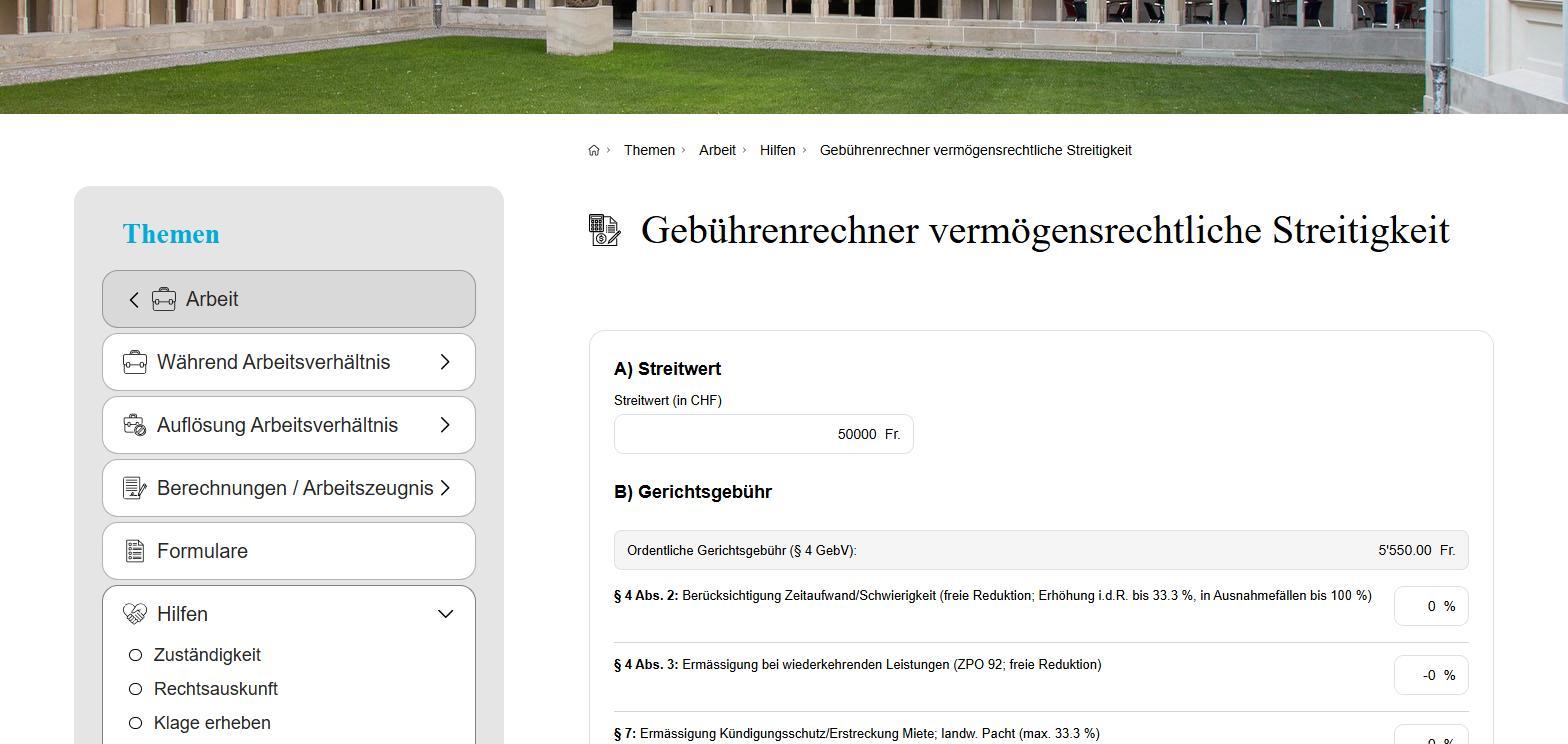This screenshot has width=1568, height=744.
Task: Open Themen breadcrumb link
Action: click(x=649, y=150)
